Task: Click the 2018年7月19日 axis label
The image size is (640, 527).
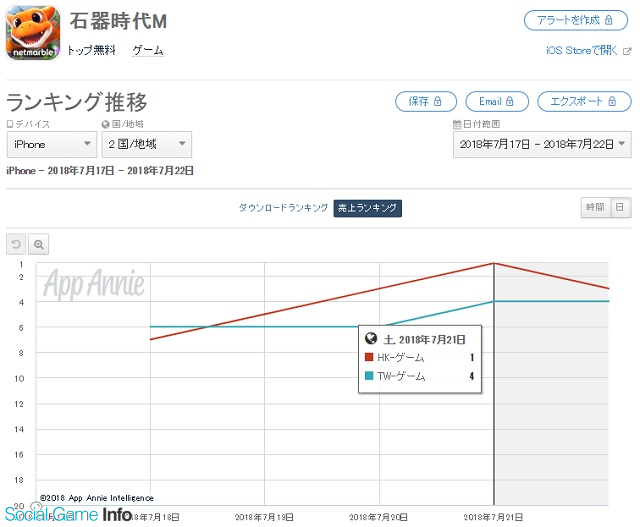Action: (x=264, y=517)
